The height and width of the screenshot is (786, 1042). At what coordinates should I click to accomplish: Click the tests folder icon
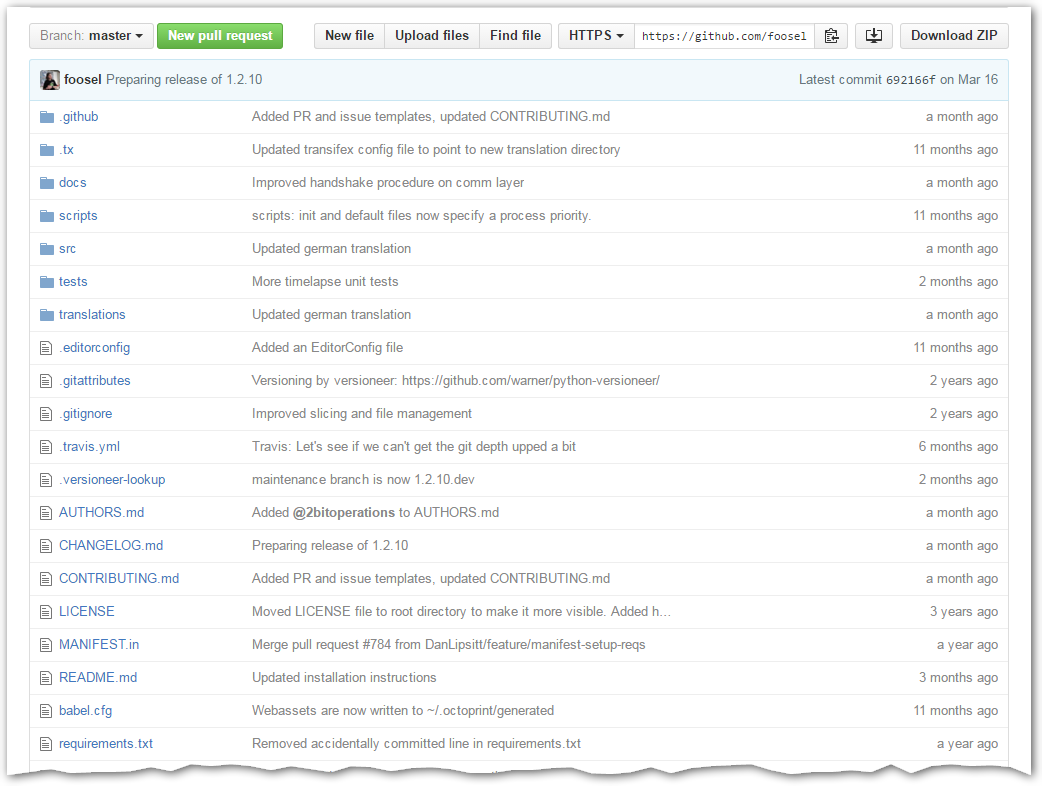coord(46,281)
